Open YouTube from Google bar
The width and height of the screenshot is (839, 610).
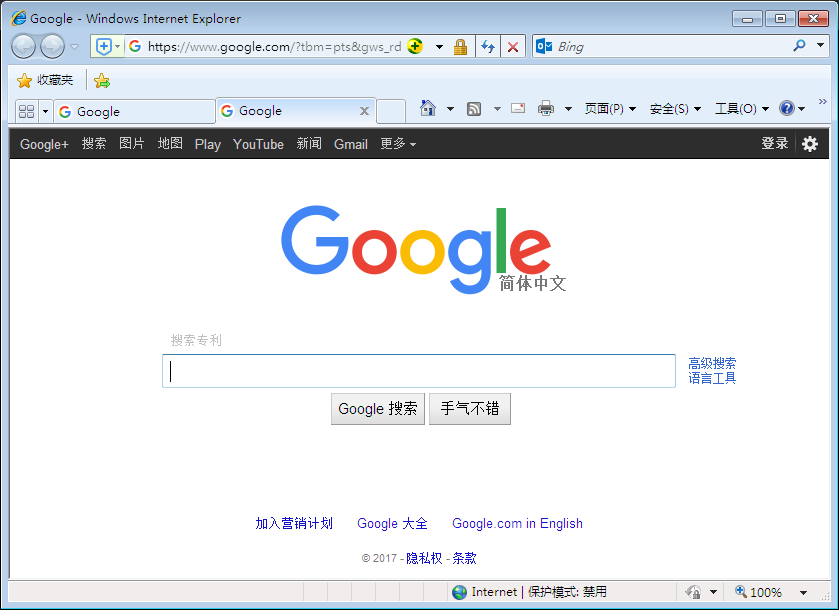(258, 144)
